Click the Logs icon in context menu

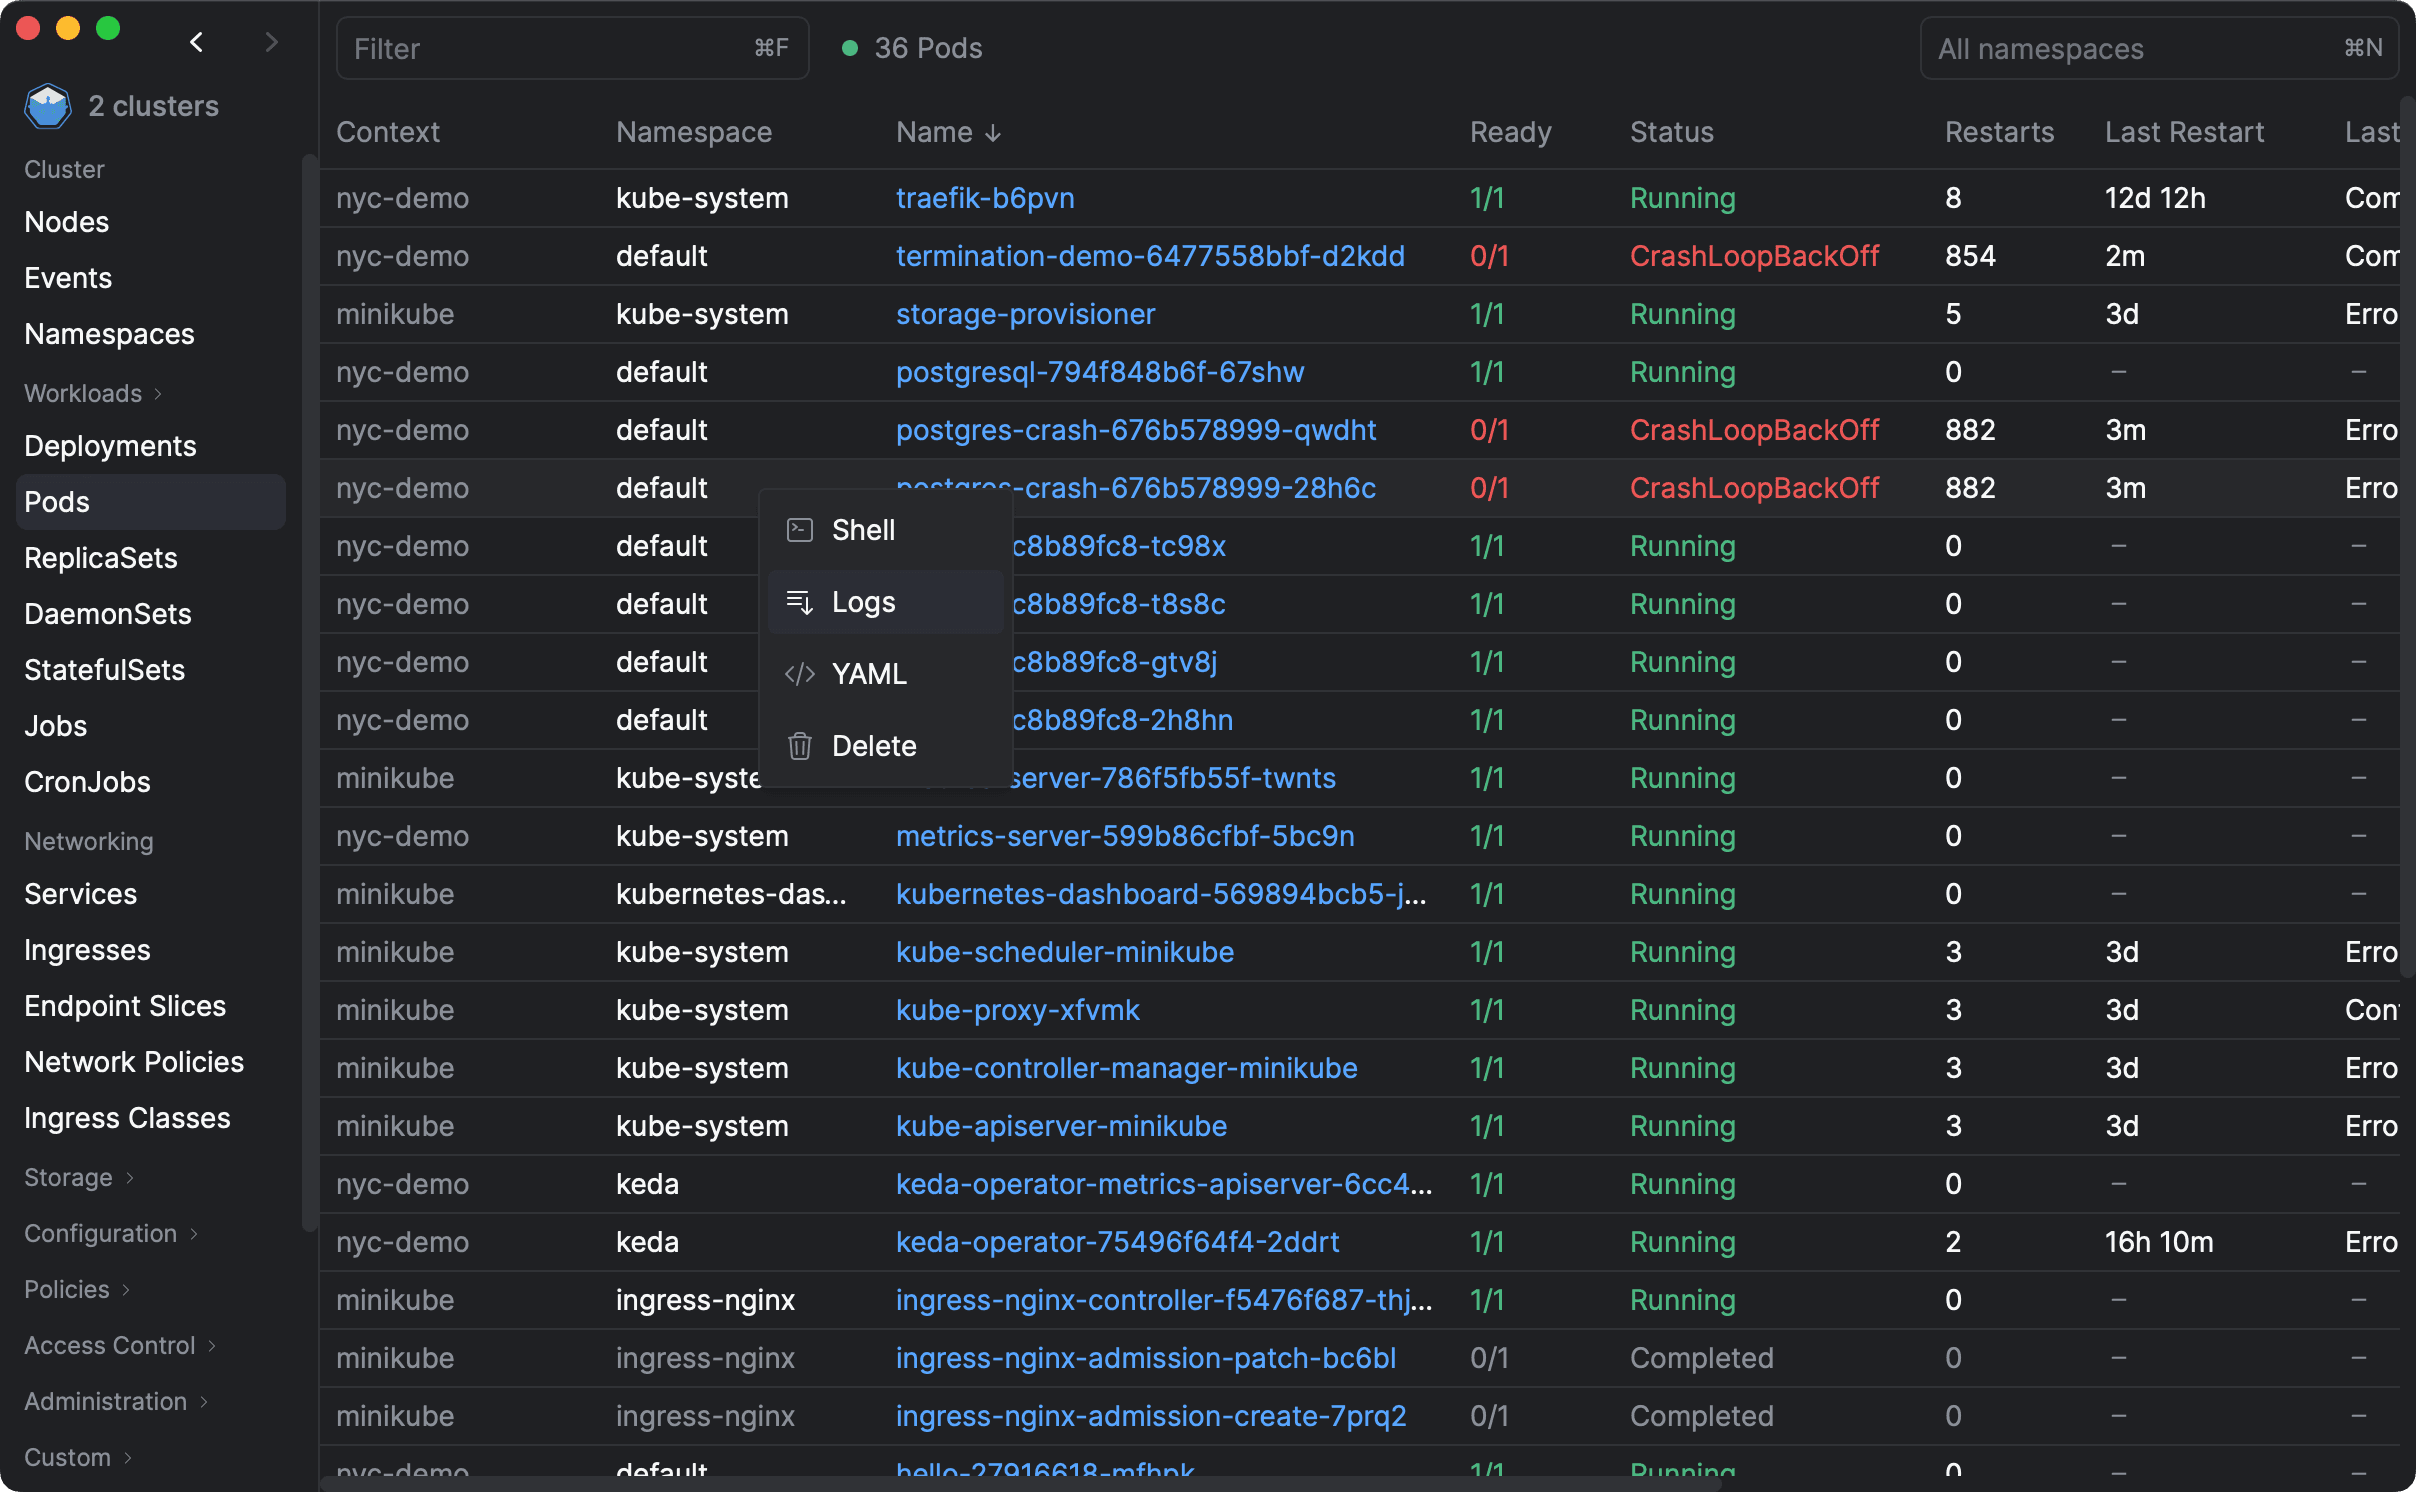[x=799, y=602]
